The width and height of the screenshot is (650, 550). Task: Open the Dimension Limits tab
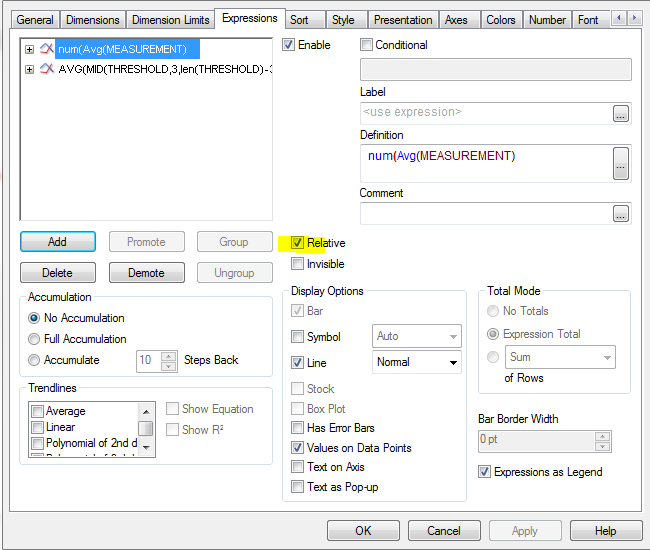[x=170, y=20]
